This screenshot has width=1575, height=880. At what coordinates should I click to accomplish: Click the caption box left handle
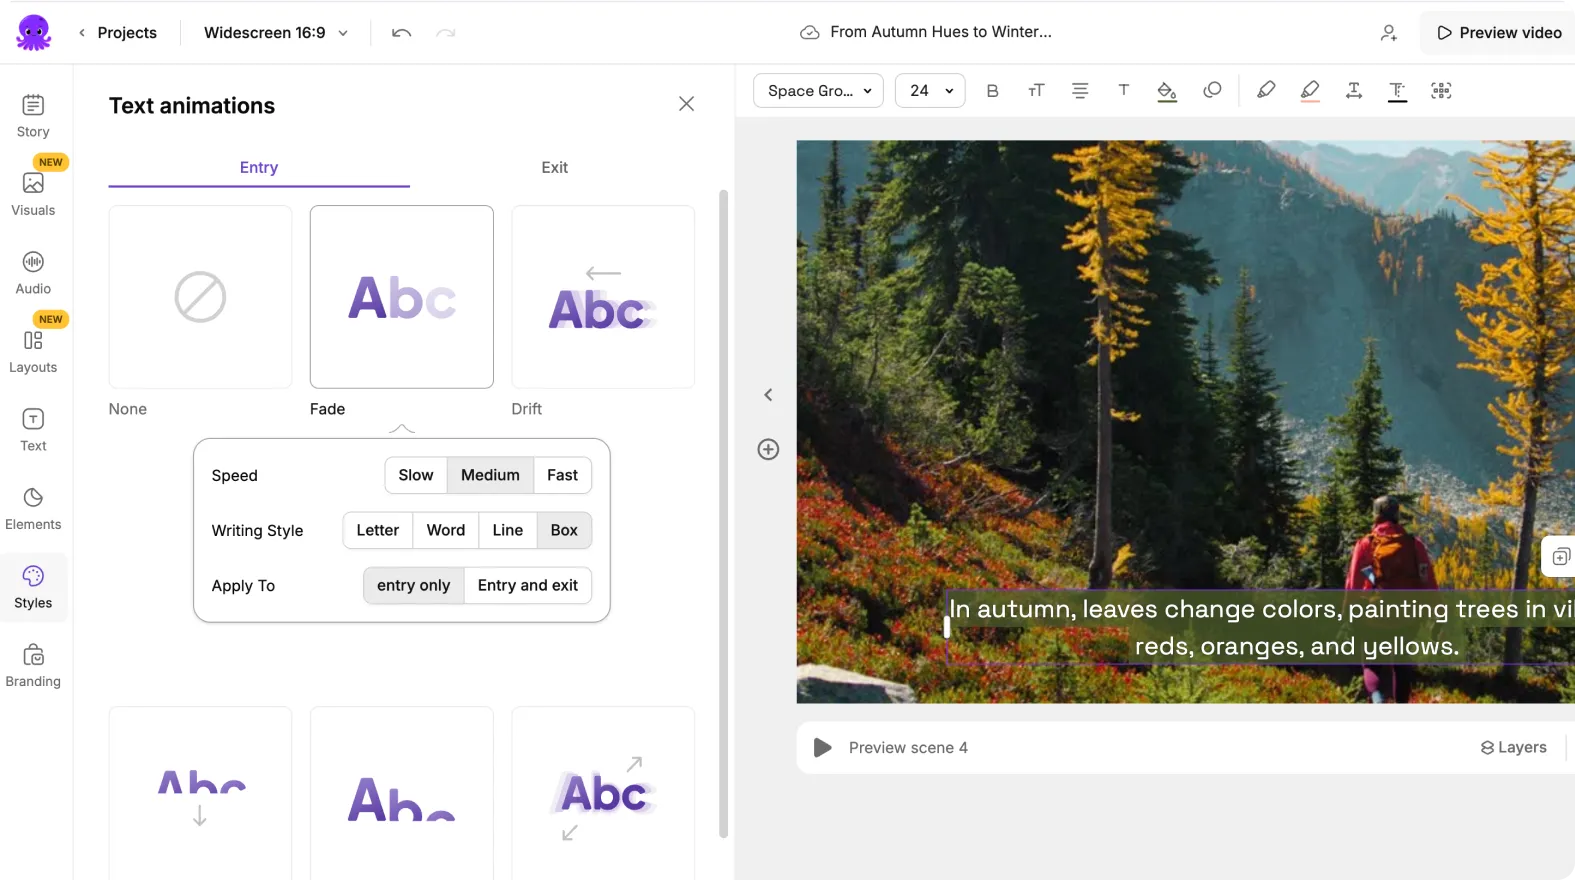pyautogui.click(x=947, y=627)
